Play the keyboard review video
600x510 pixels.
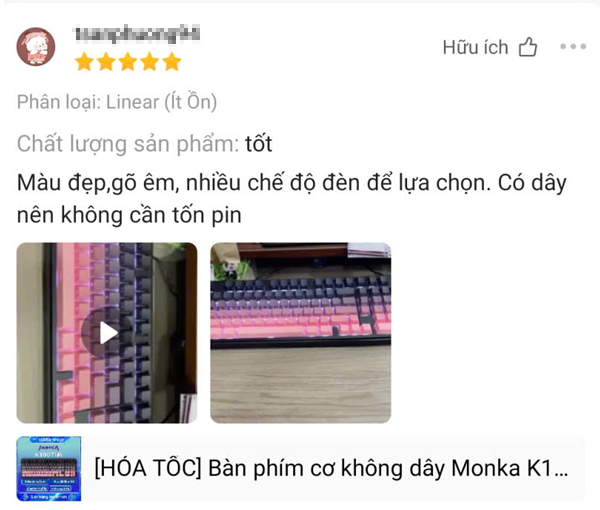(107, 333)
